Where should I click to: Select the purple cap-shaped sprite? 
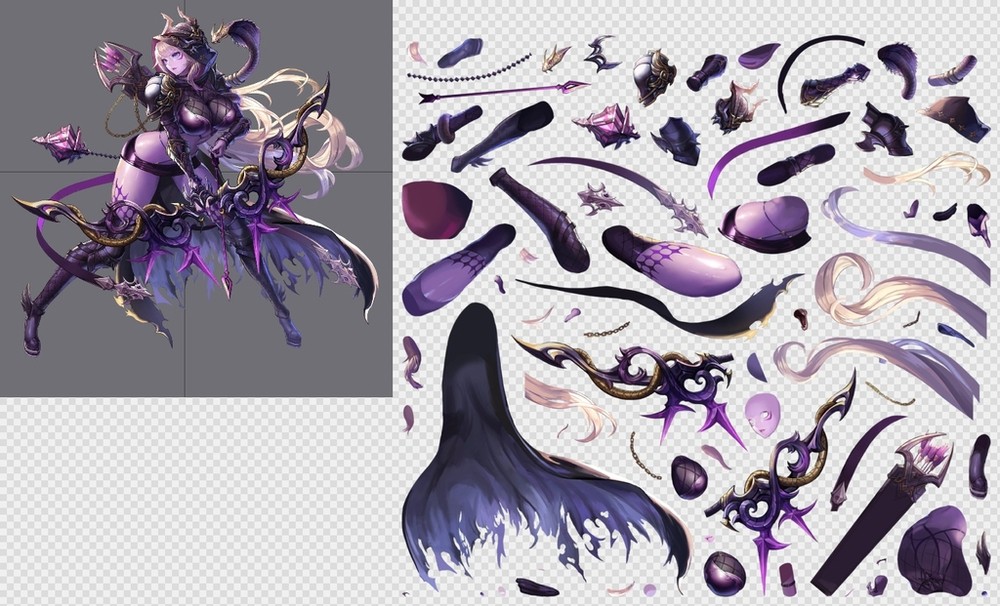tap(765, 222)
